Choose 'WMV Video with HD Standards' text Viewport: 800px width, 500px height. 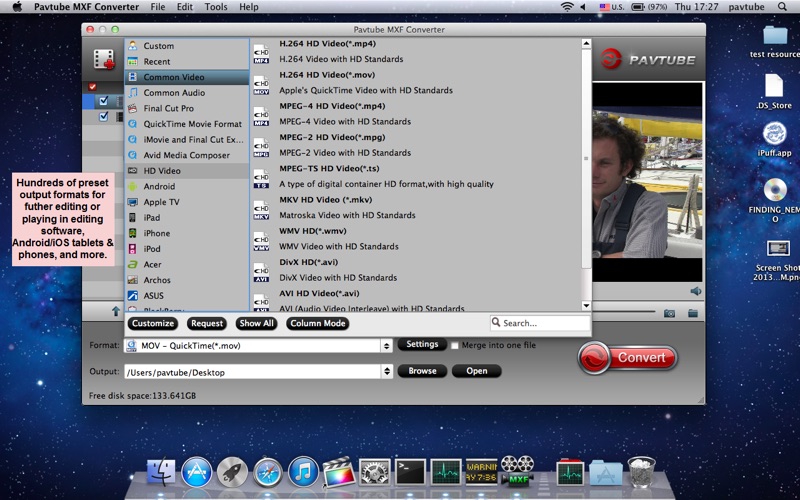coord(339,246)
